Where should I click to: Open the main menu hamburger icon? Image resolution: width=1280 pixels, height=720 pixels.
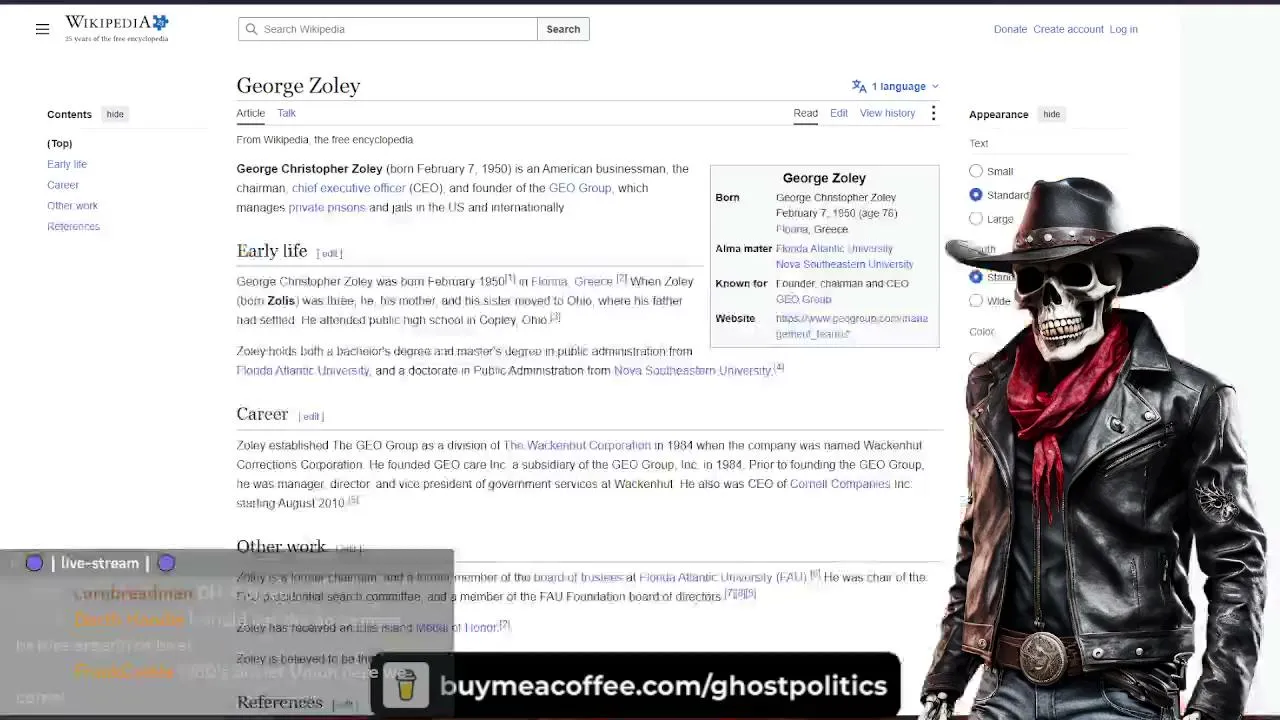(x=42, y=29)
